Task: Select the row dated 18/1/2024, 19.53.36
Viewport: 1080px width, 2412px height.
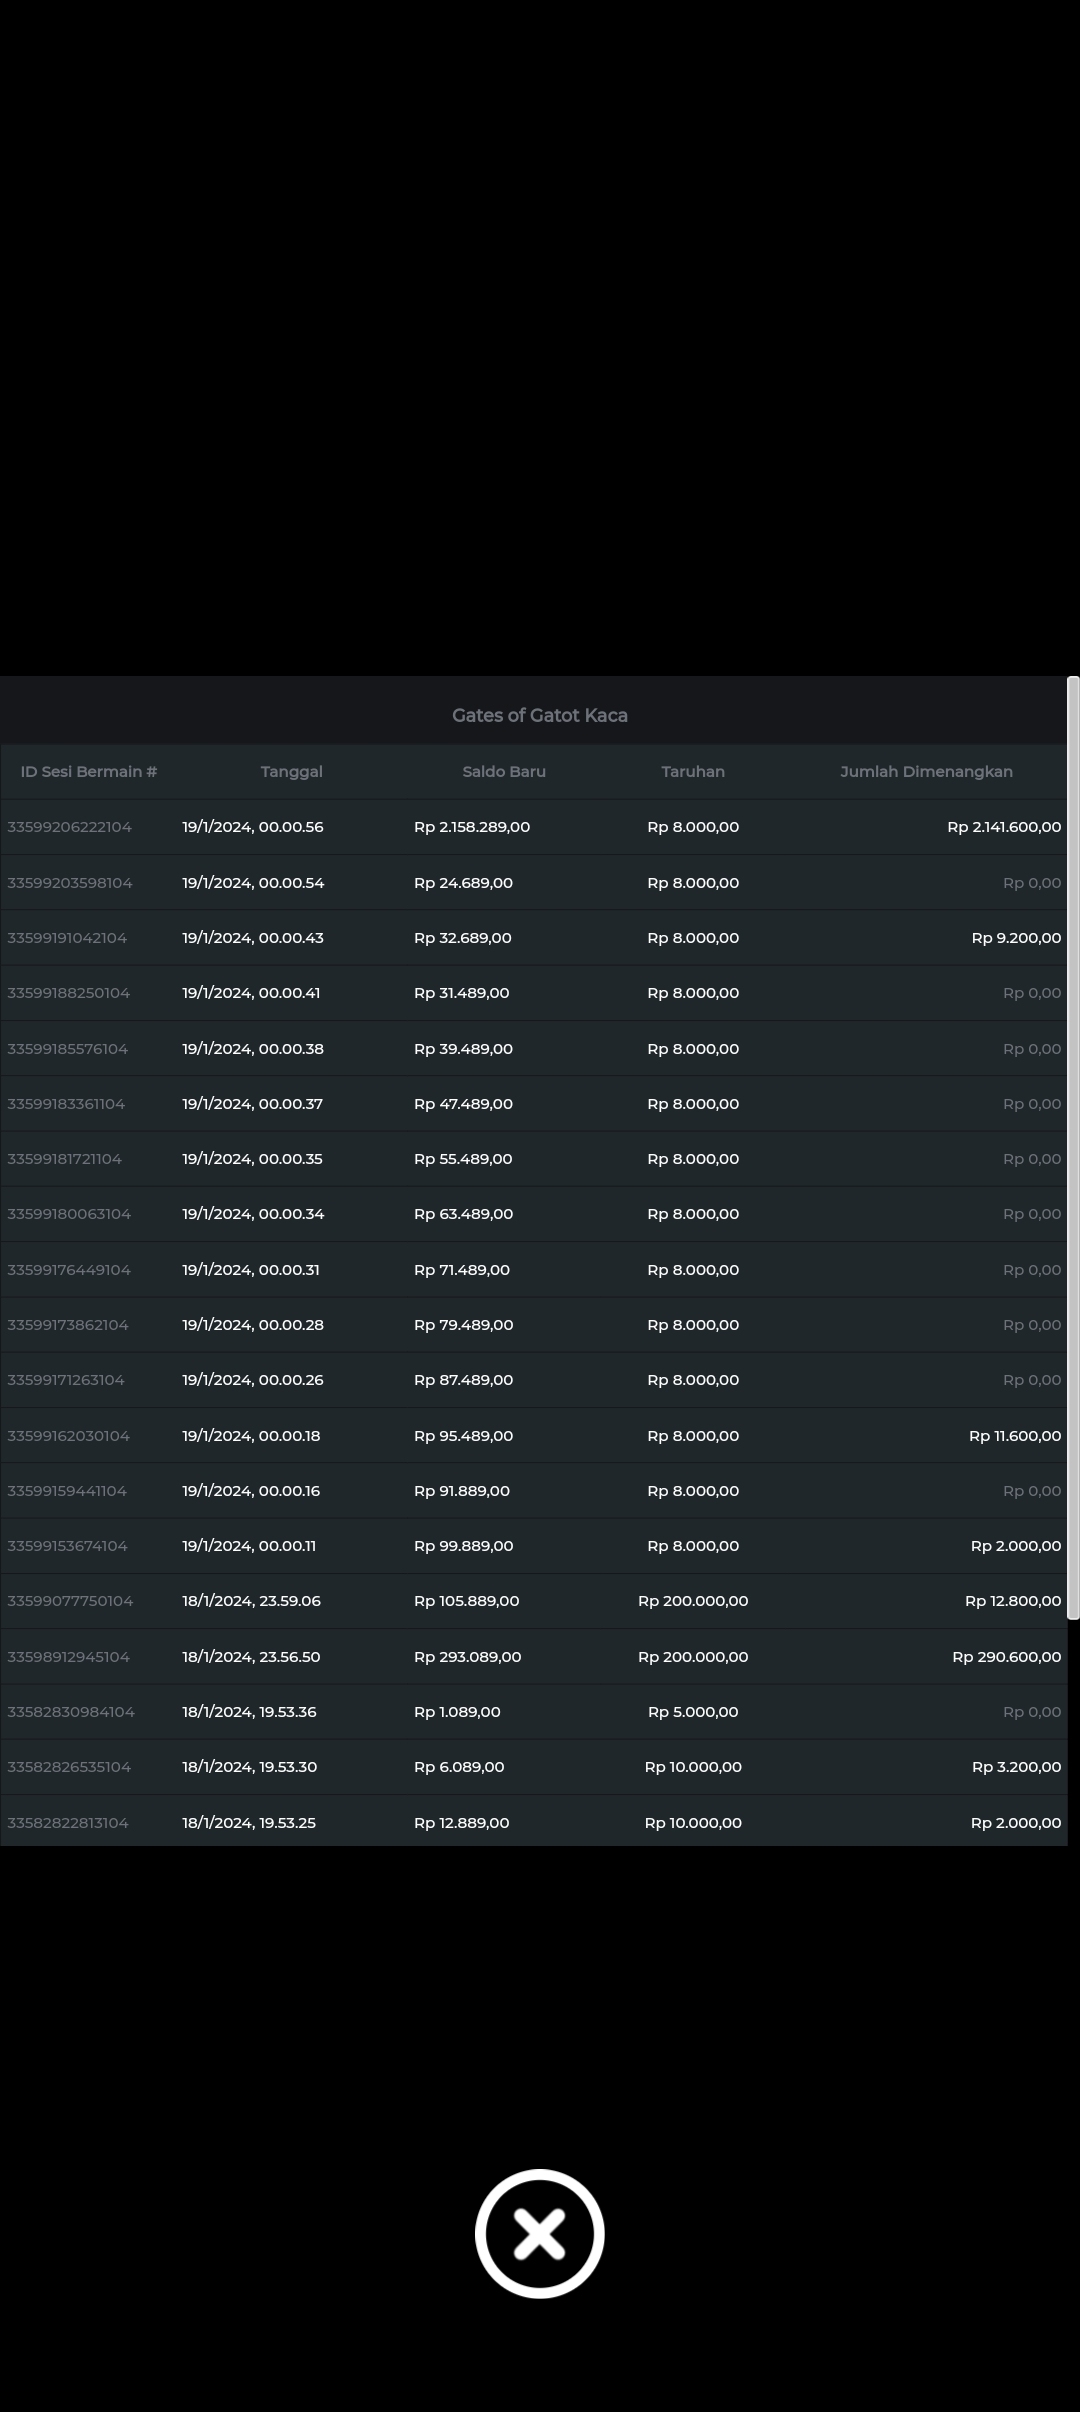Action: point(249,1712)
